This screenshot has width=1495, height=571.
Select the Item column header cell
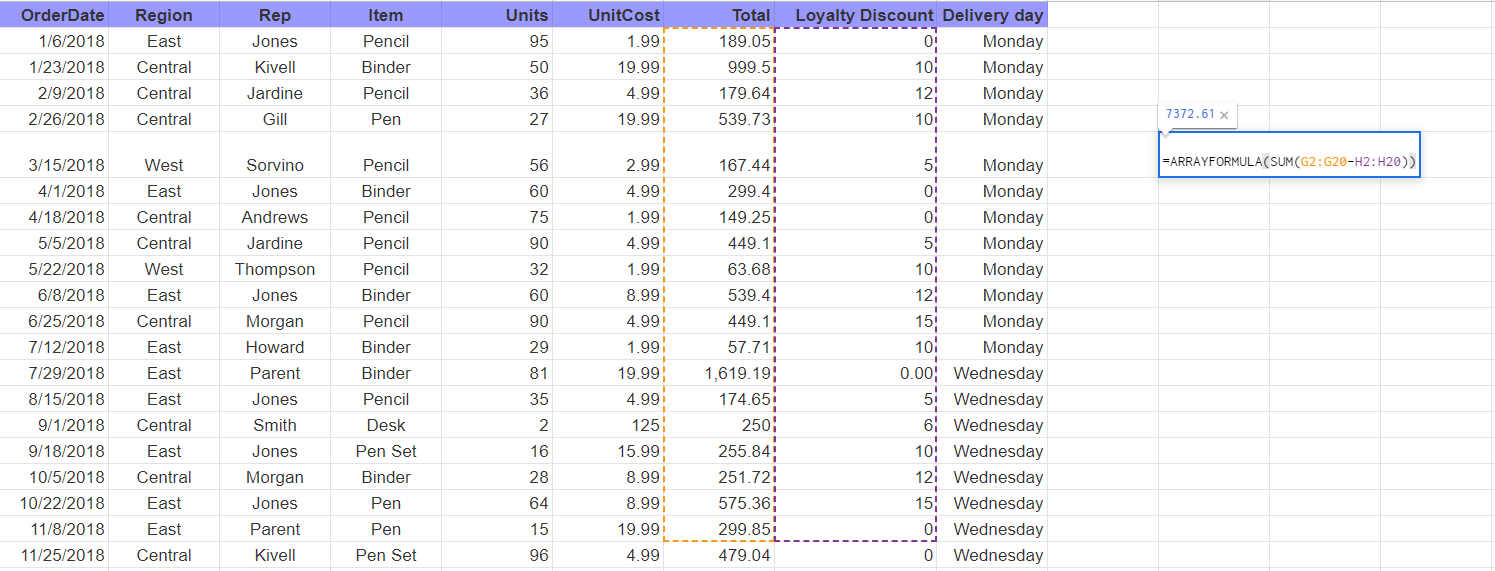(x=386, y=15)
